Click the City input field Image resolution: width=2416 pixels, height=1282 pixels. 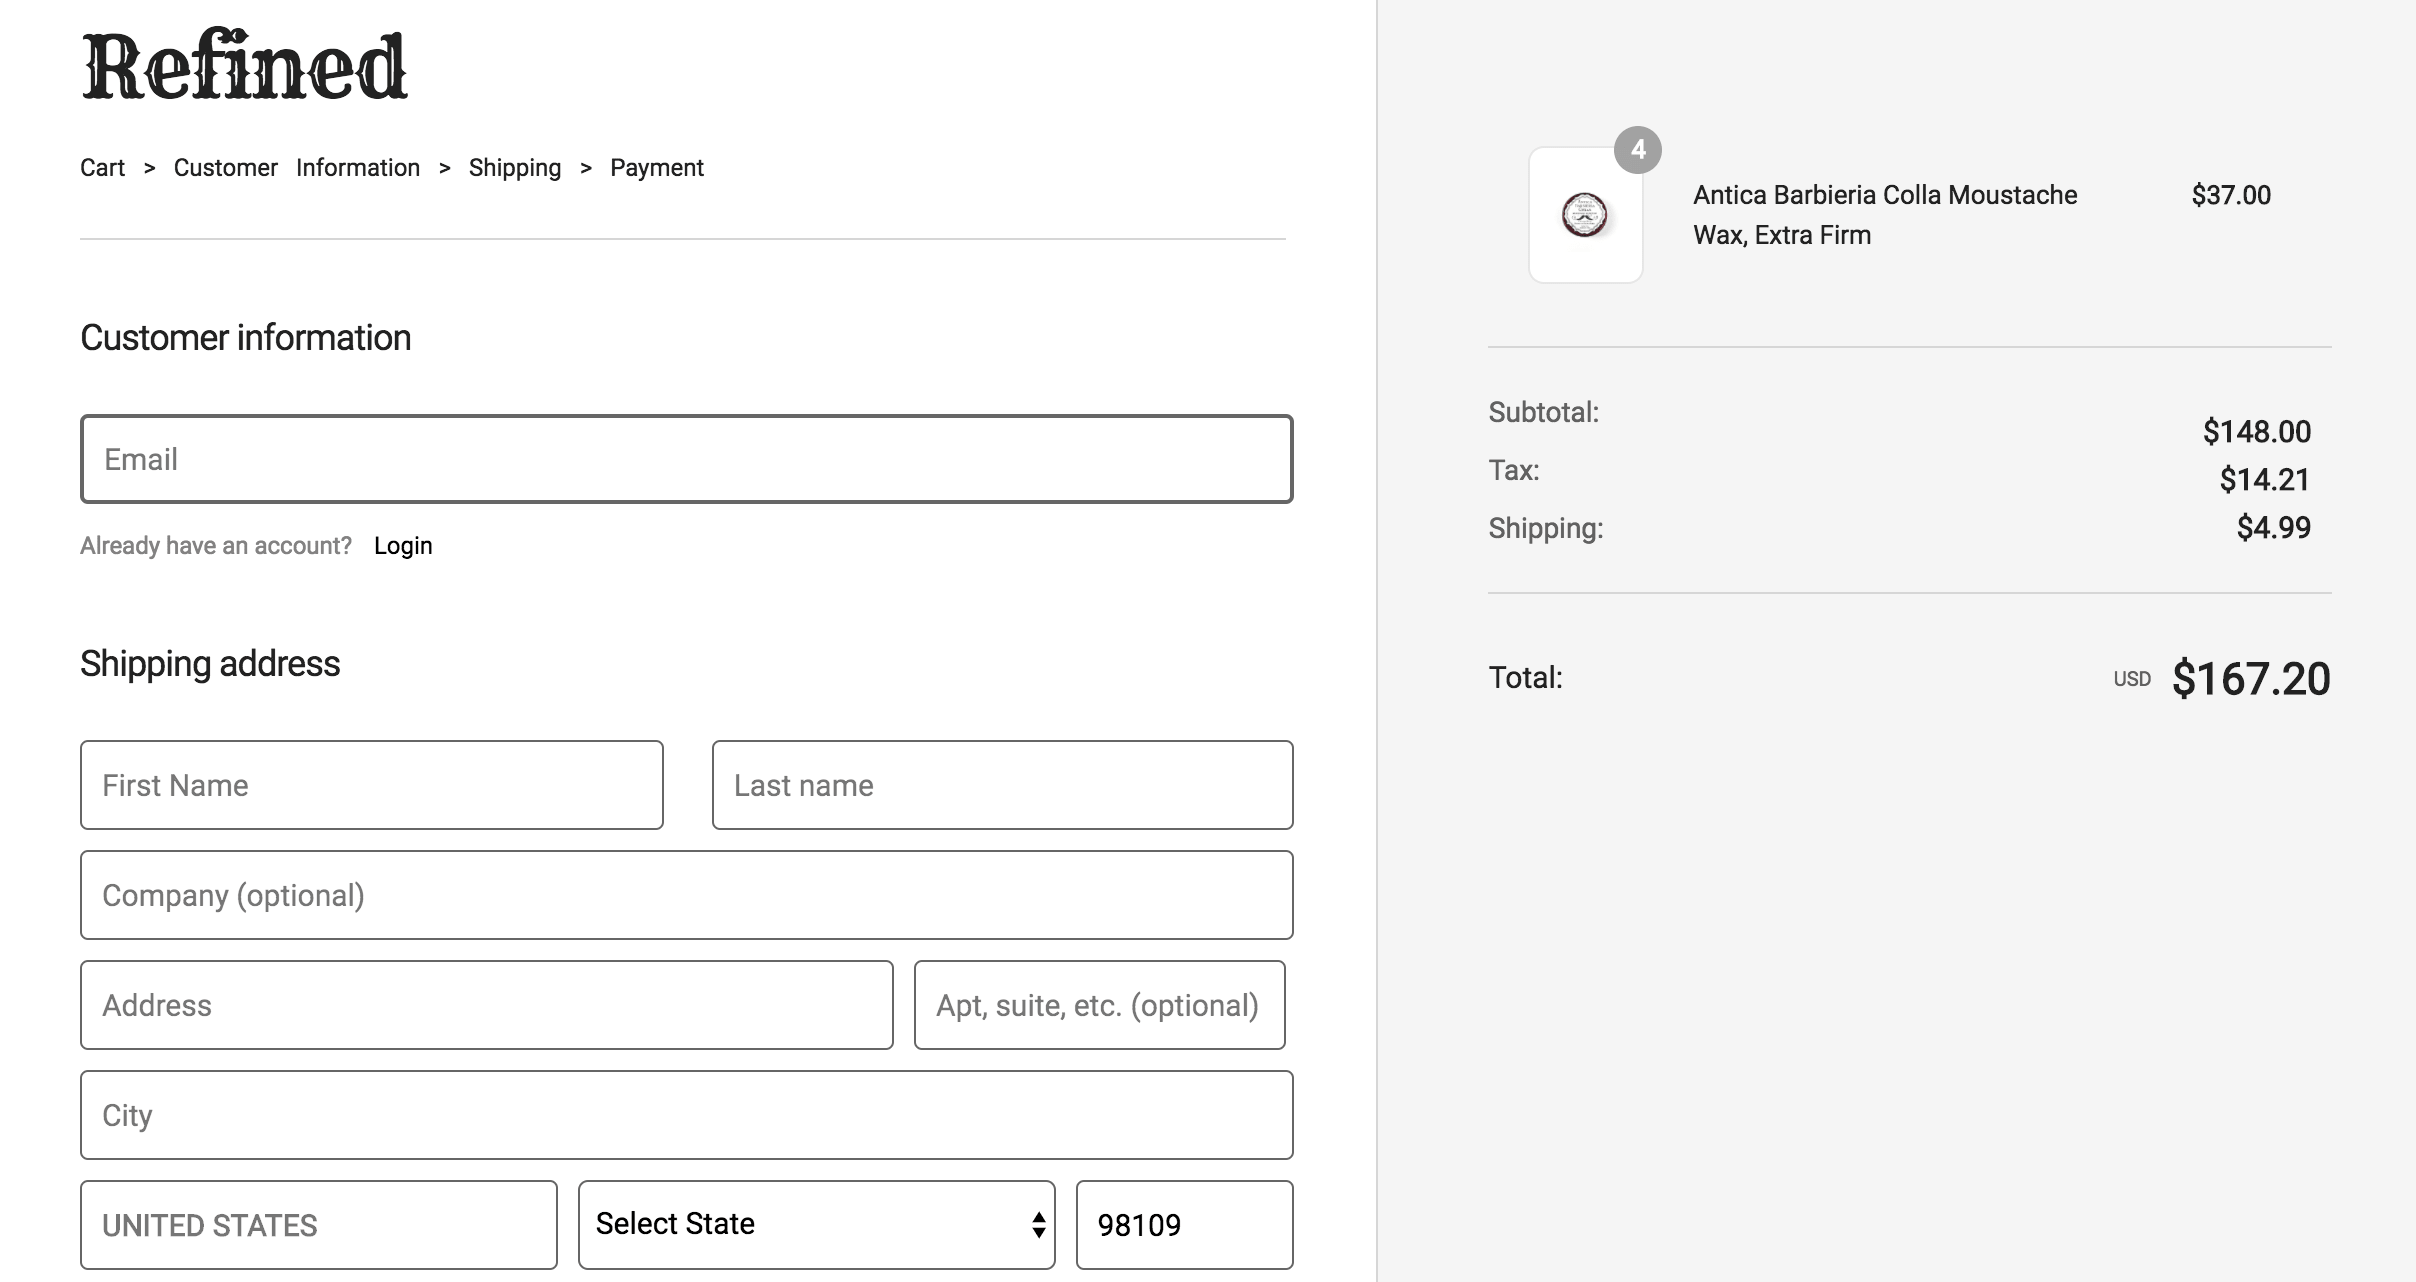(686, 1115)
